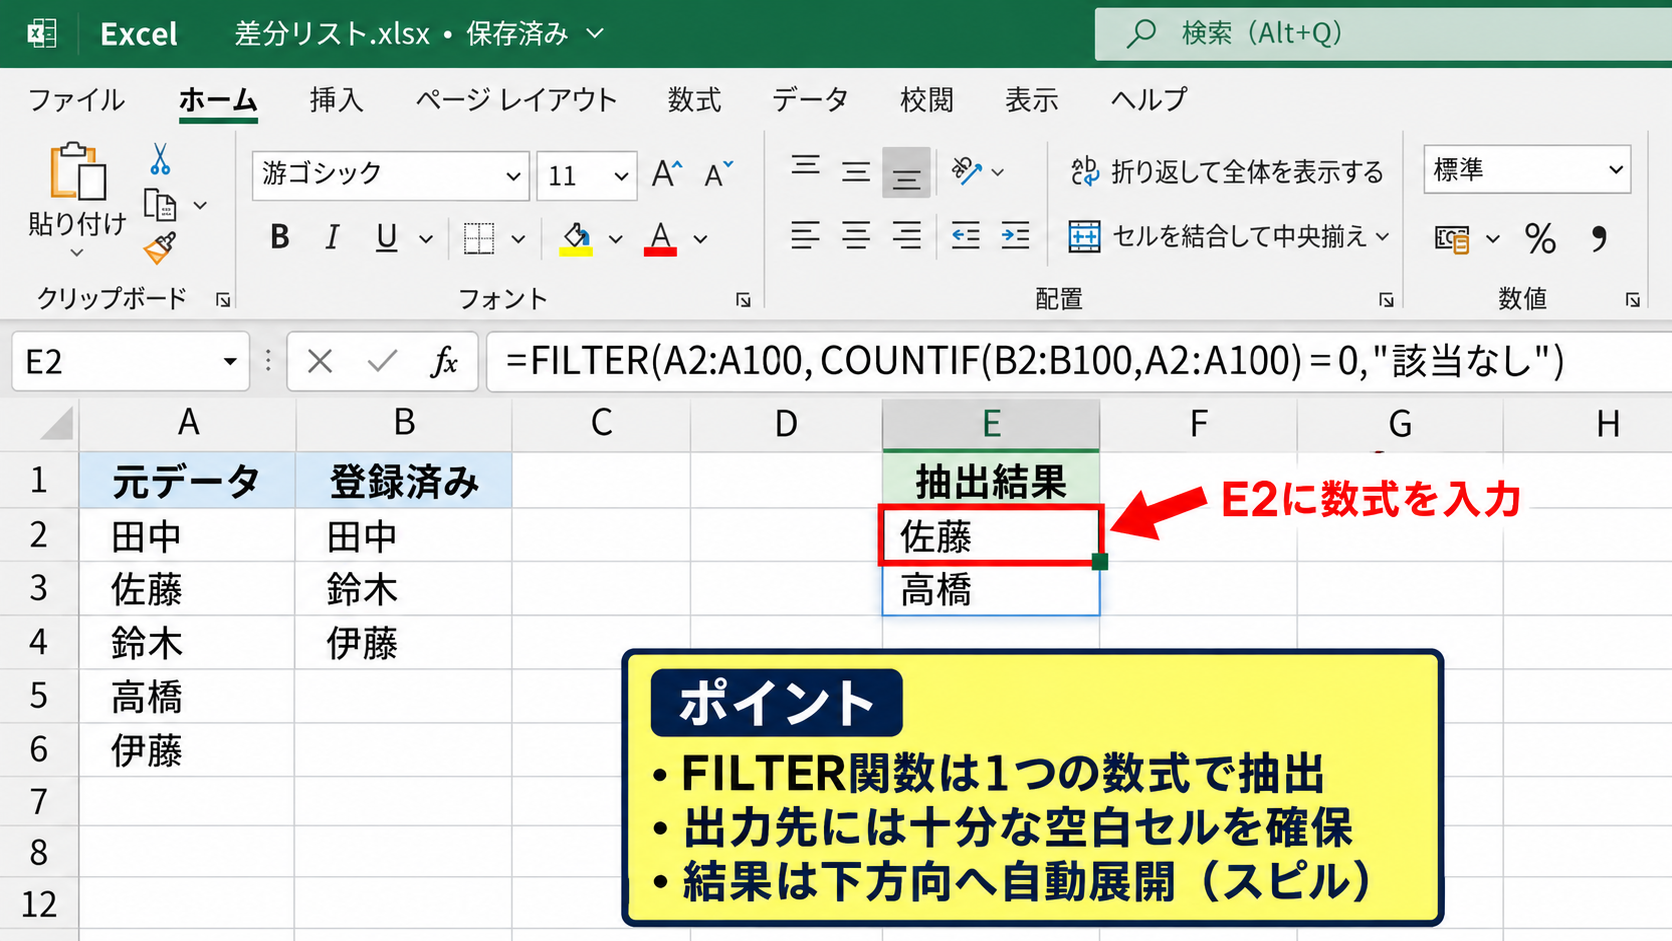This screenshot has width=1672, height=941.
Task: Click the increase indent icon
Action: point(1015,236)
